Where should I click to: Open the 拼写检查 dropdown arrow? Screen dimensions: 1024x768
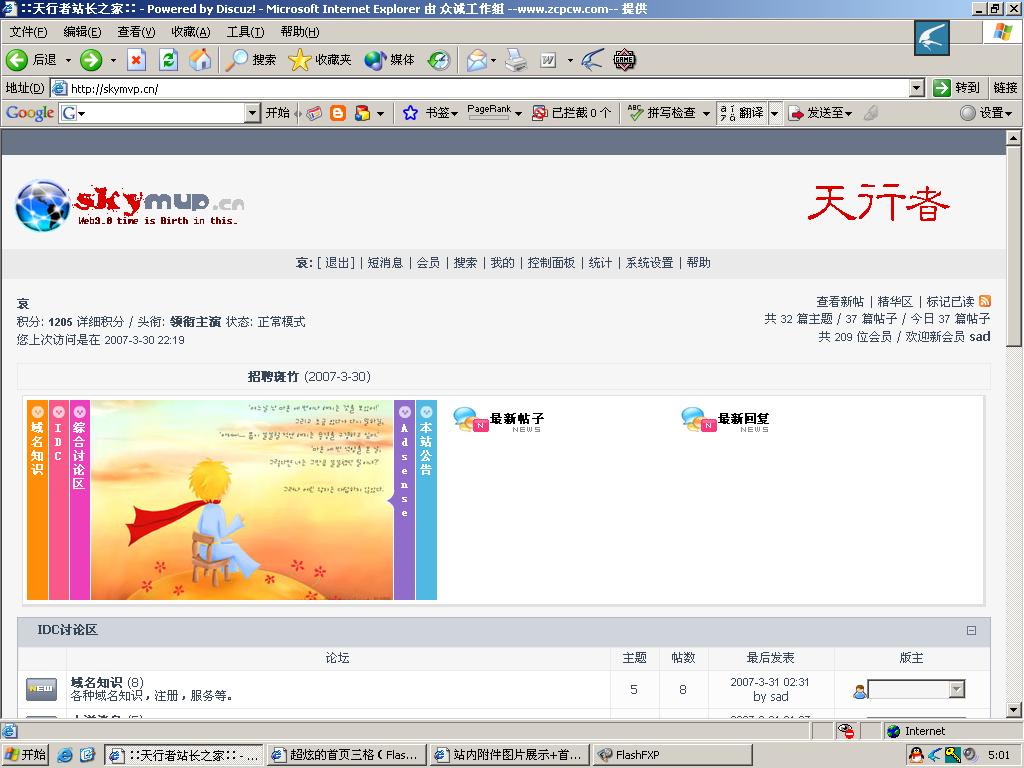[x=706, y=114]
